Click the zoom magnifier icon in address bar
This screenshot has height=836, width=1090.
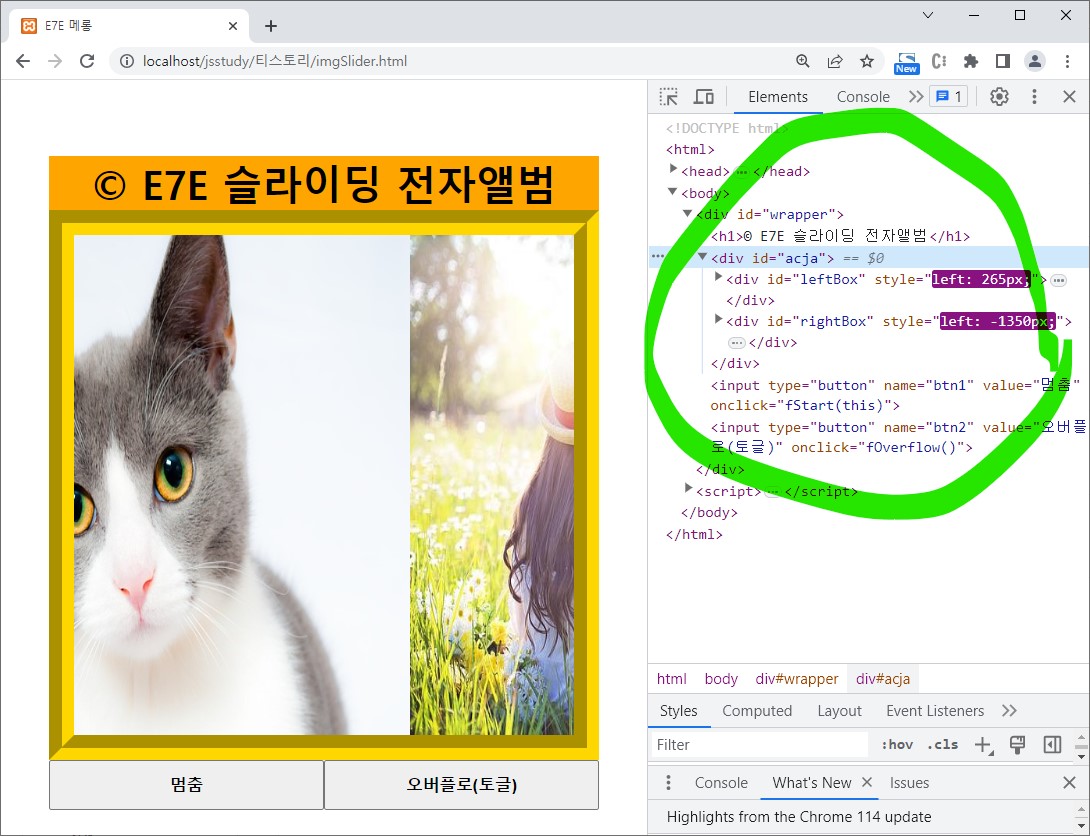[x=803, y=61]
